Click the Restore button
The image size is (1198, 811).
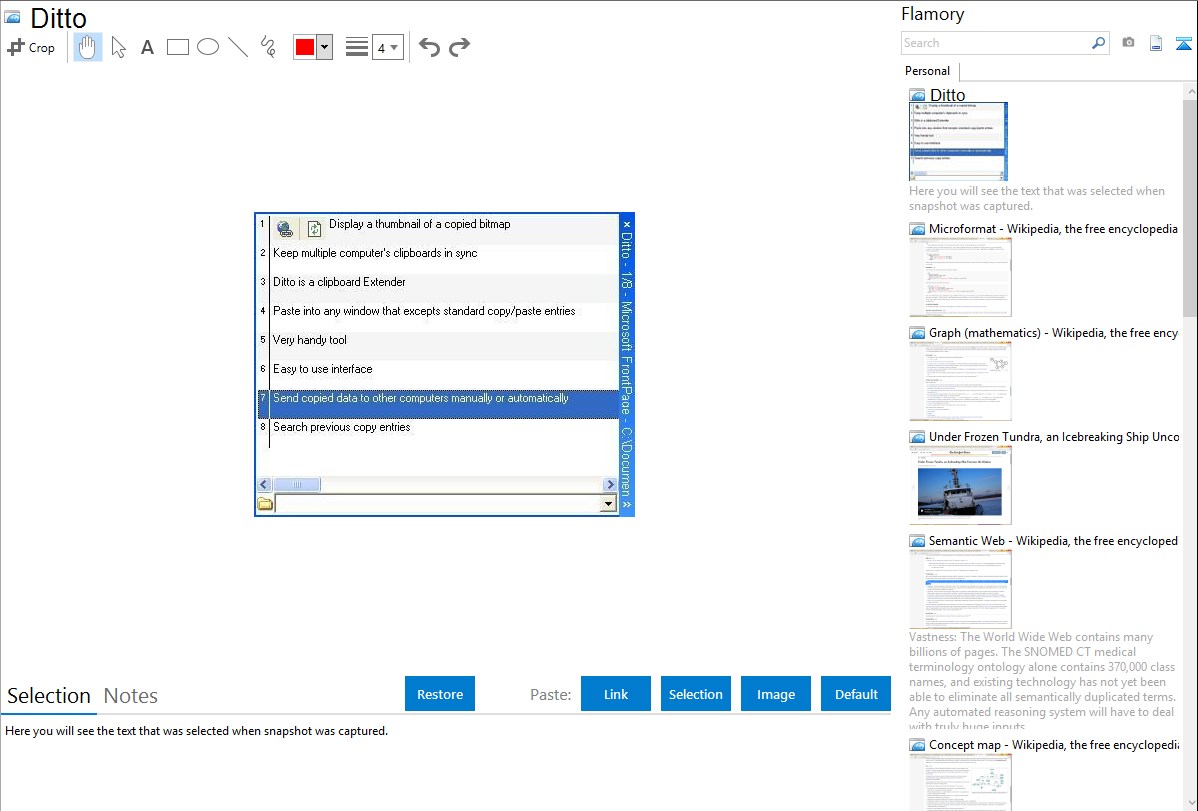click(x=440, y=694)
